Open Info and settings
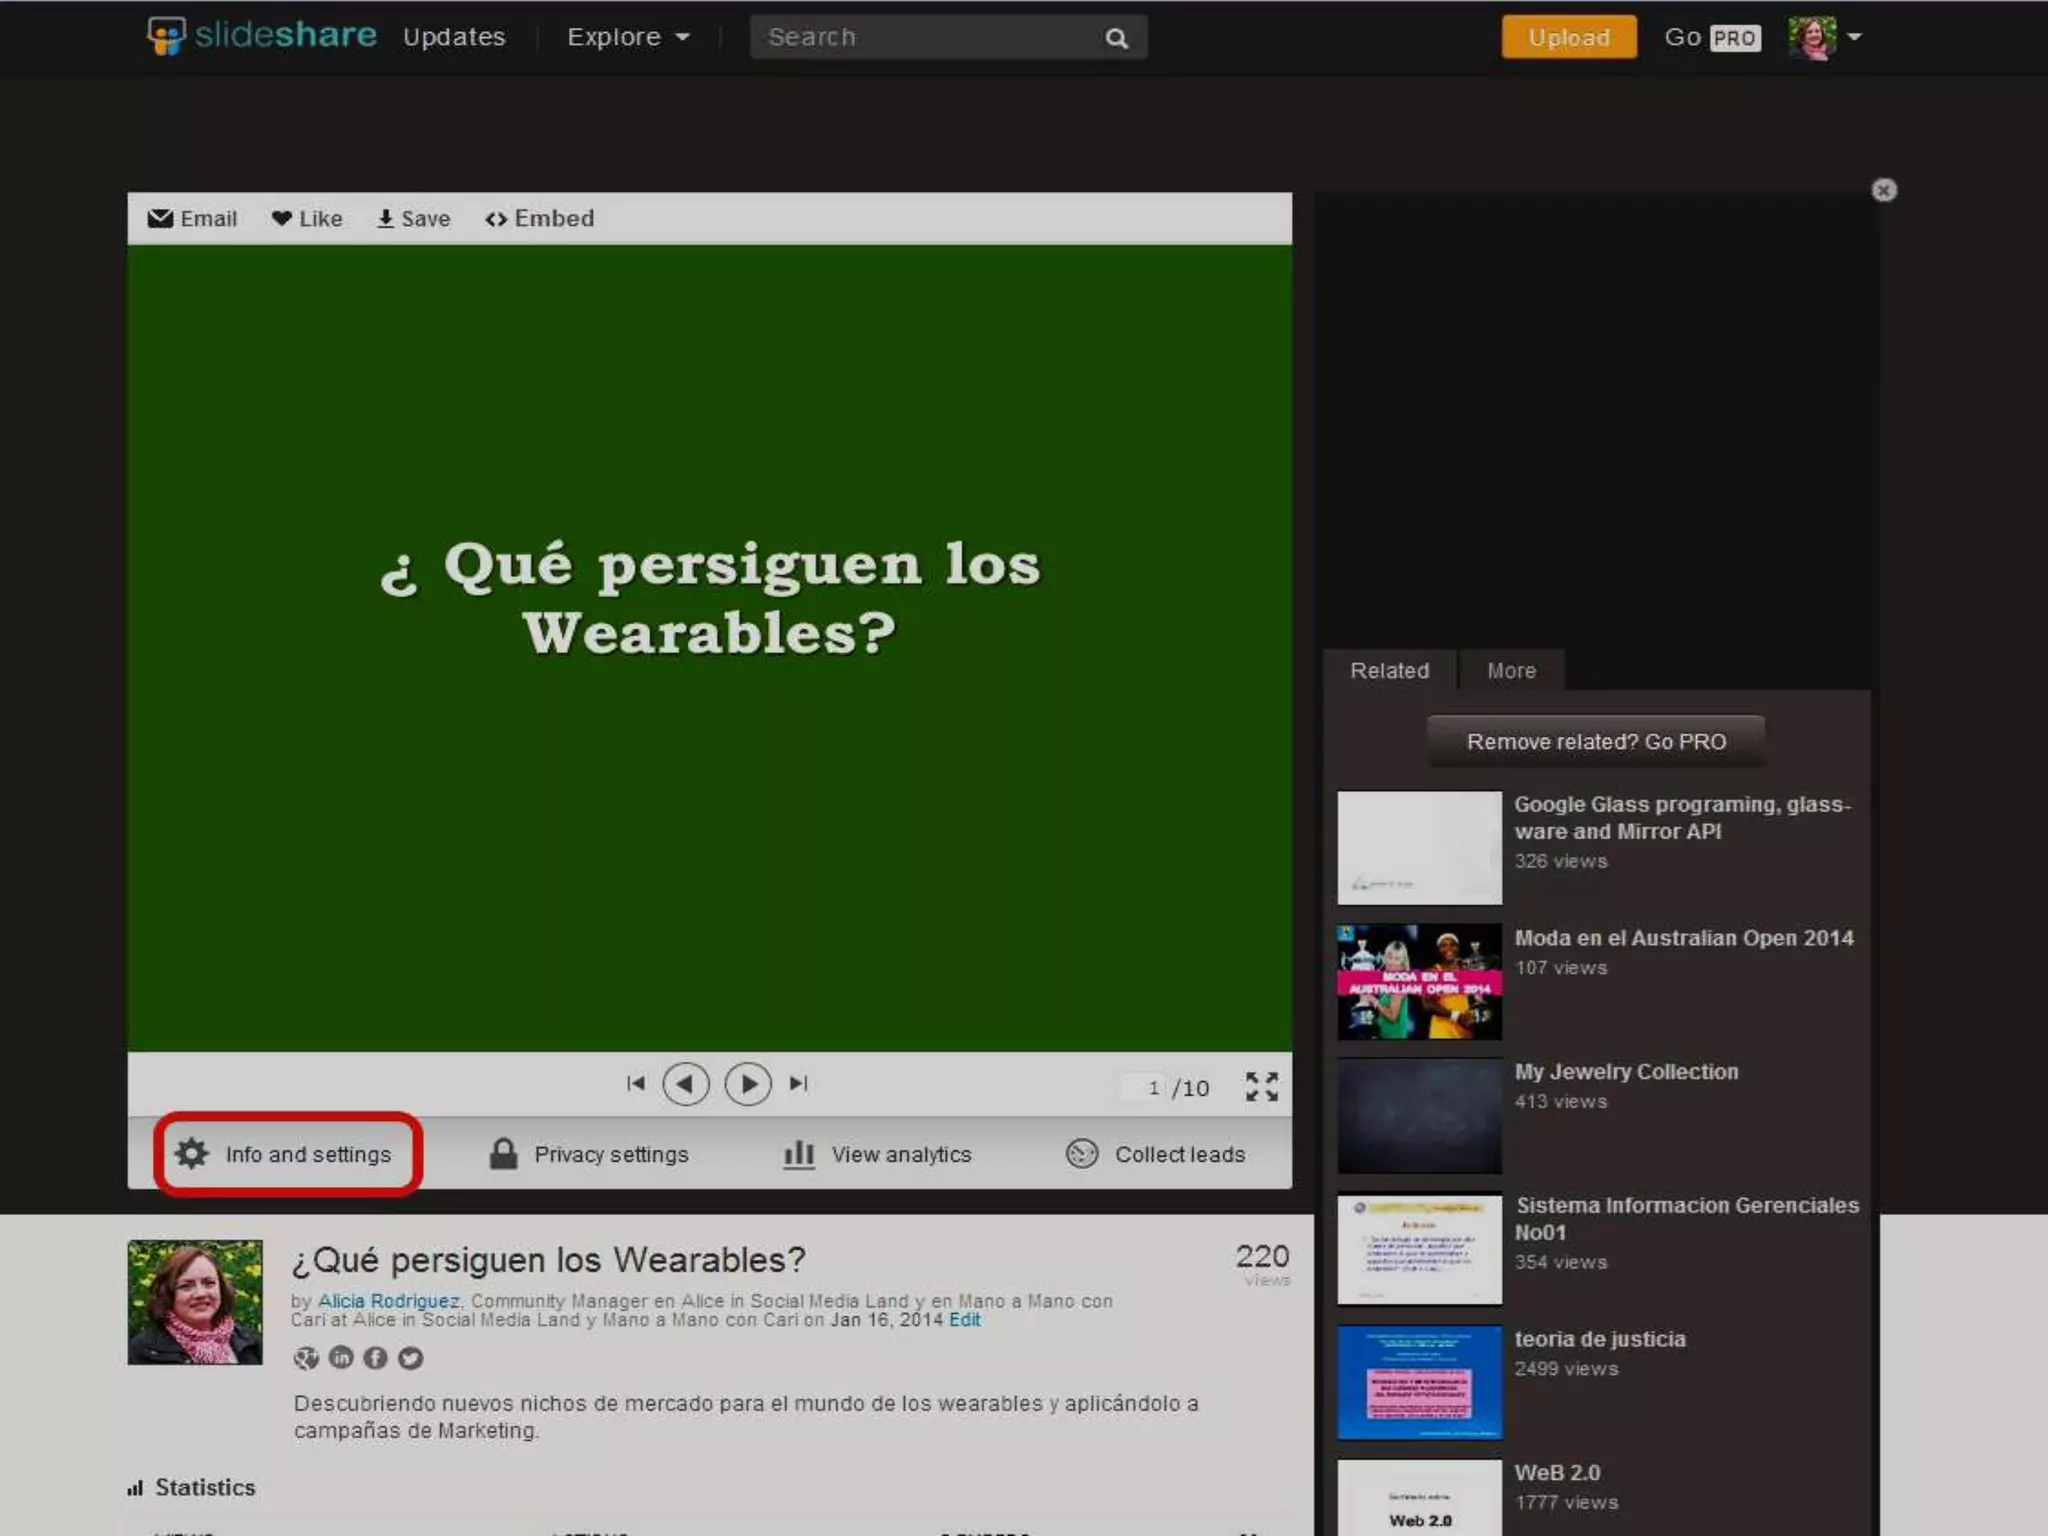Image resolution: width=2048 pixels, height=1536 pixels. pos(288,1154)
